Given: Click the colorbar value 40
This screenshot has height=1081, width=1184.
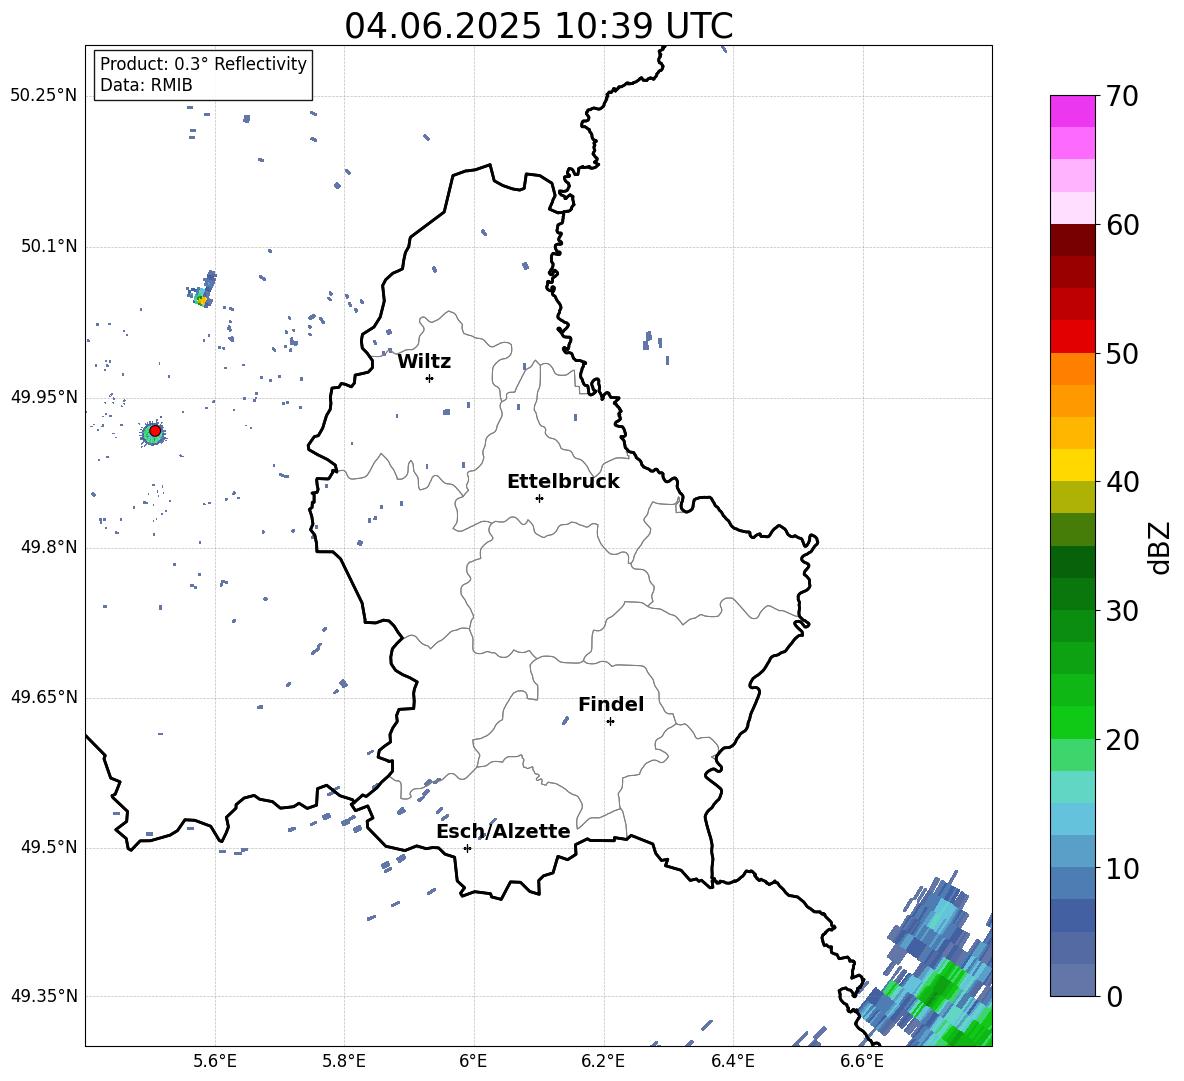Looking at the screenshot, I should coord(1122,482).
